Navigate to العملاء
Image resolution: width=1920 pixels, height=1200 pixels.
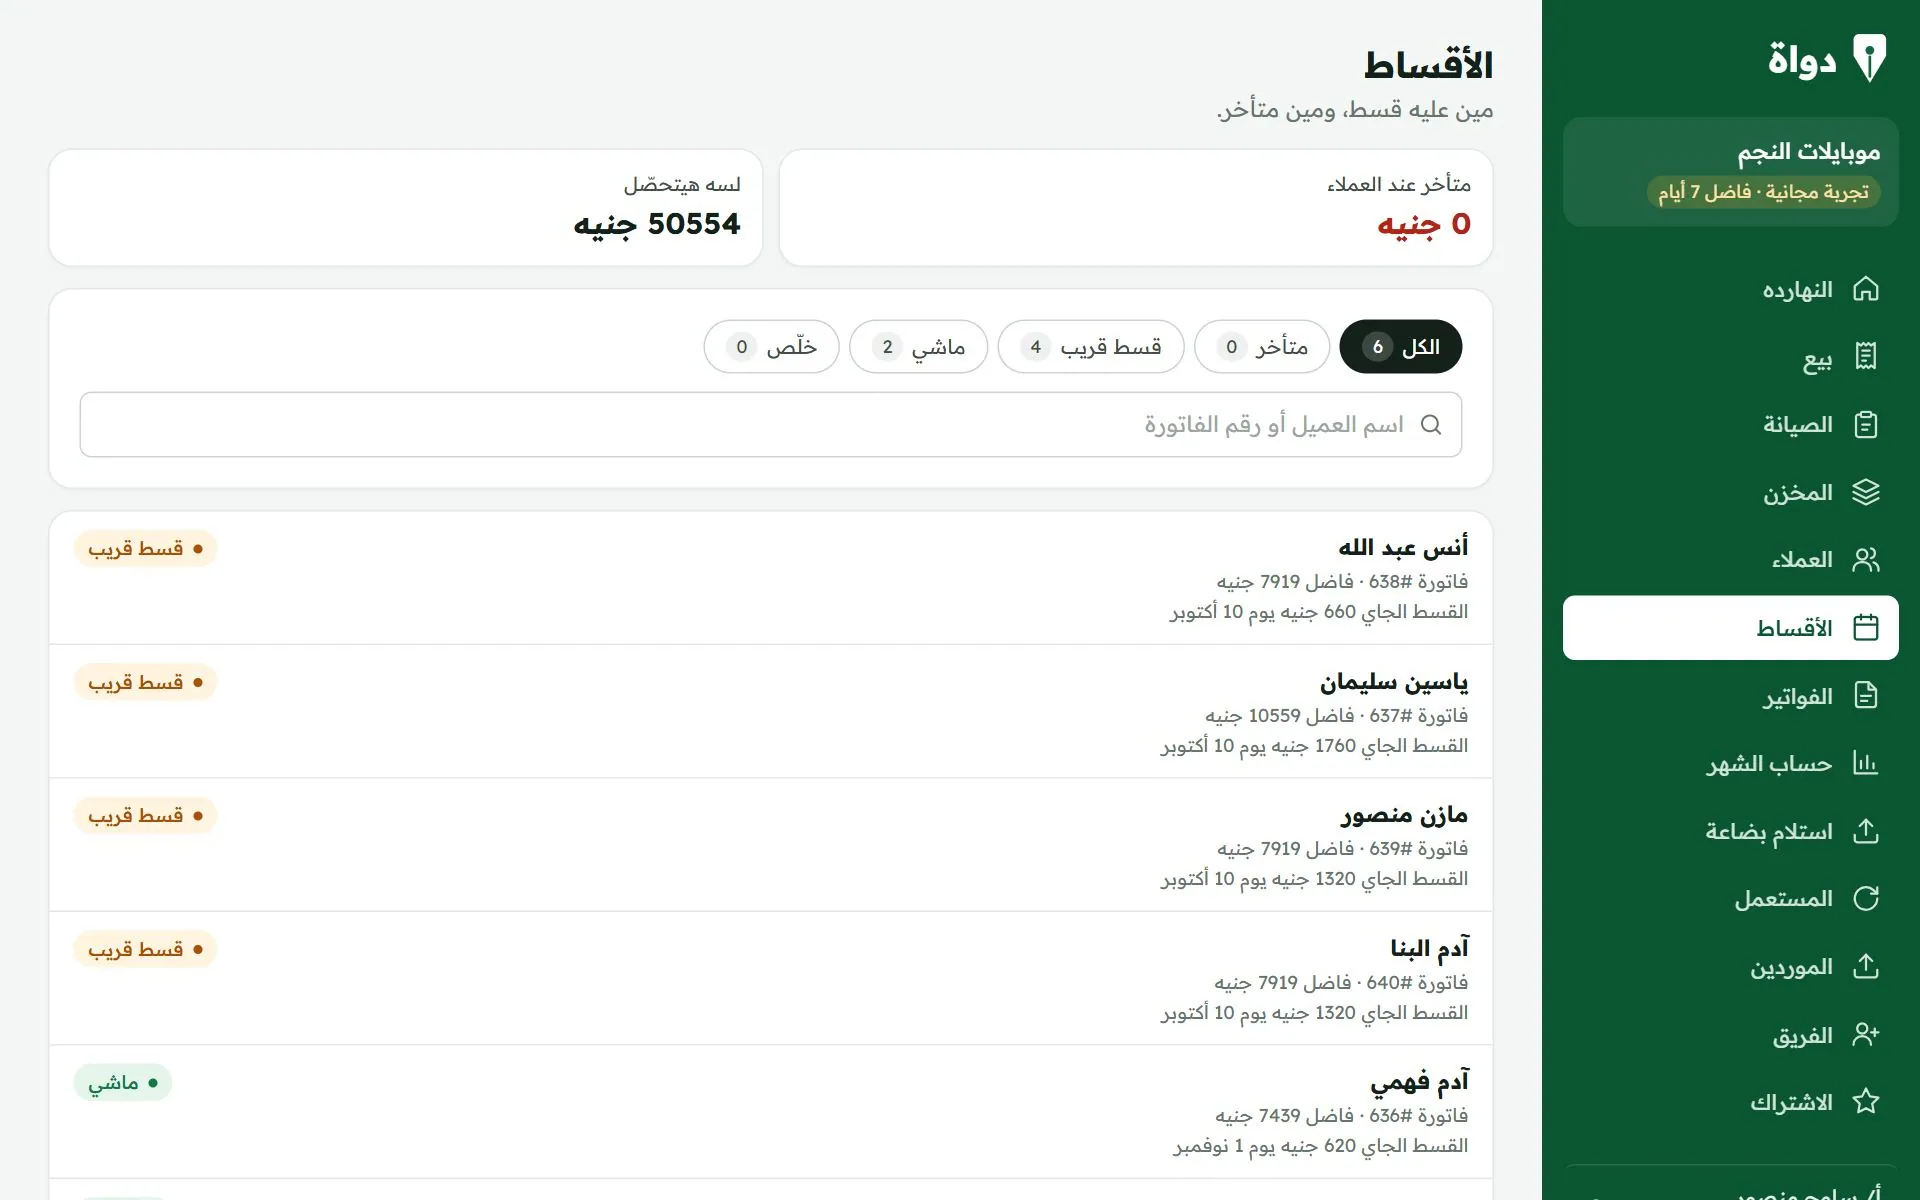pyautogui.click(x=1730, y=560)
